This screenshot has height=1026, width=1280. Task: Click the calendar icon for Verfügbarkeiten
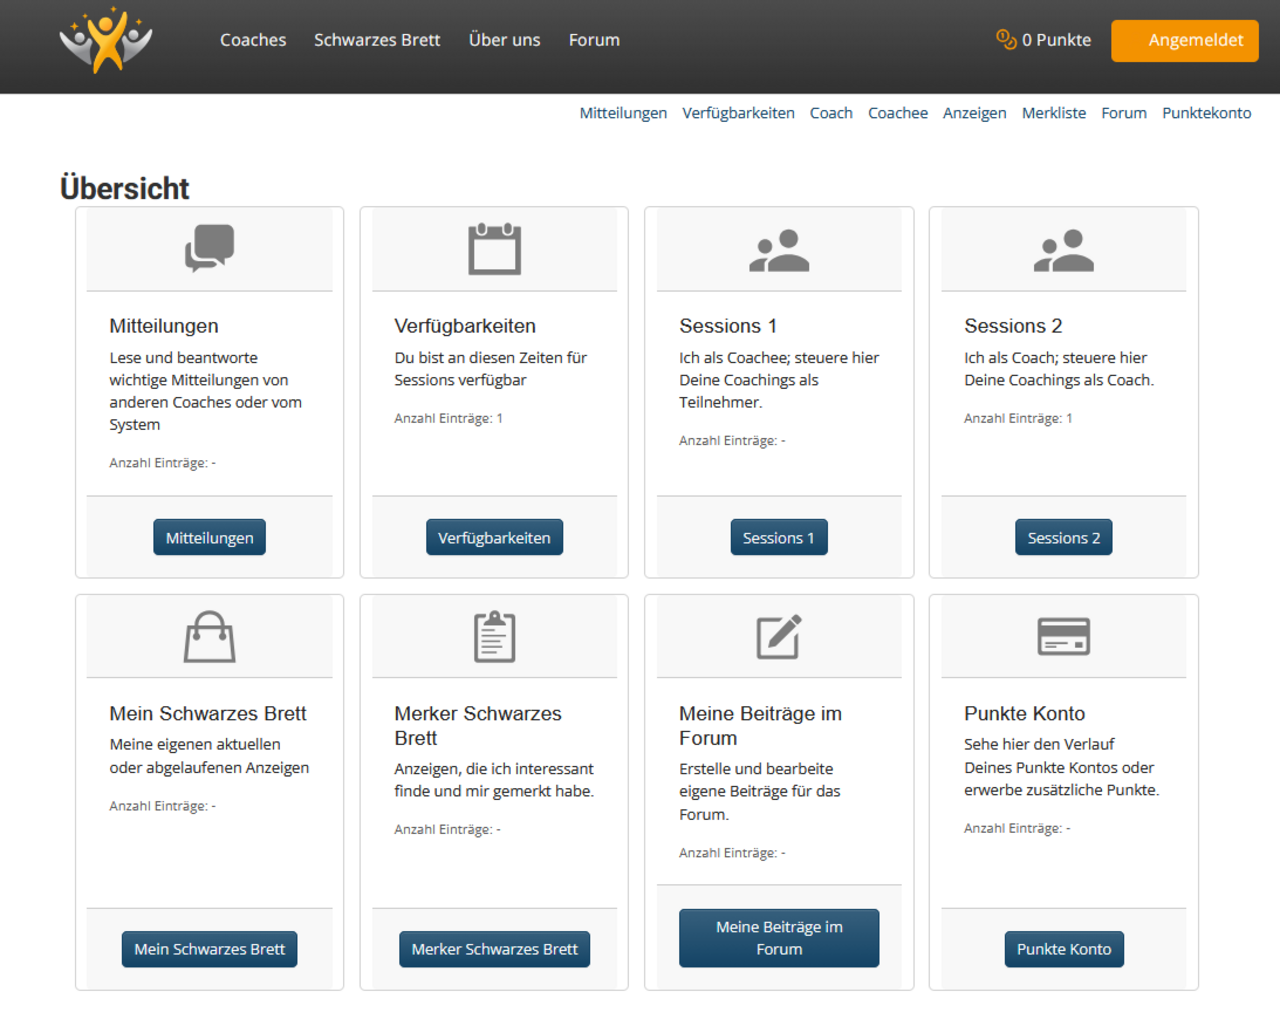point(494,248)
